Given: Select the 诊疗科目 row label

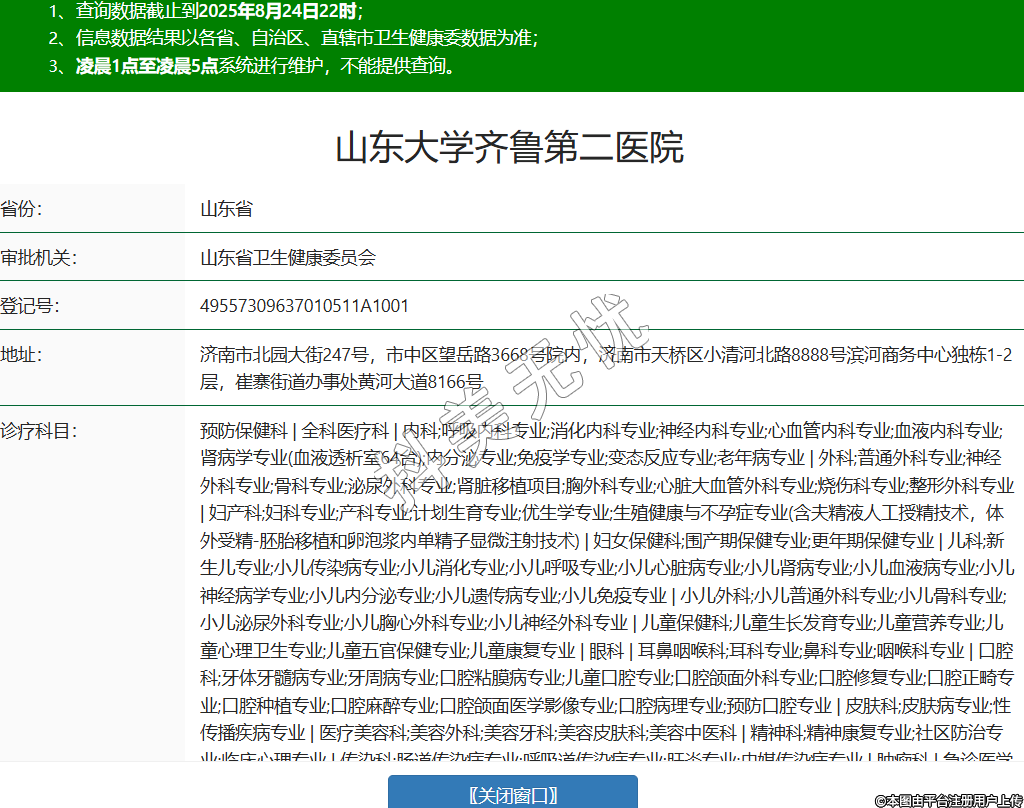Looking at the screenshot, I should coord(38,431).
